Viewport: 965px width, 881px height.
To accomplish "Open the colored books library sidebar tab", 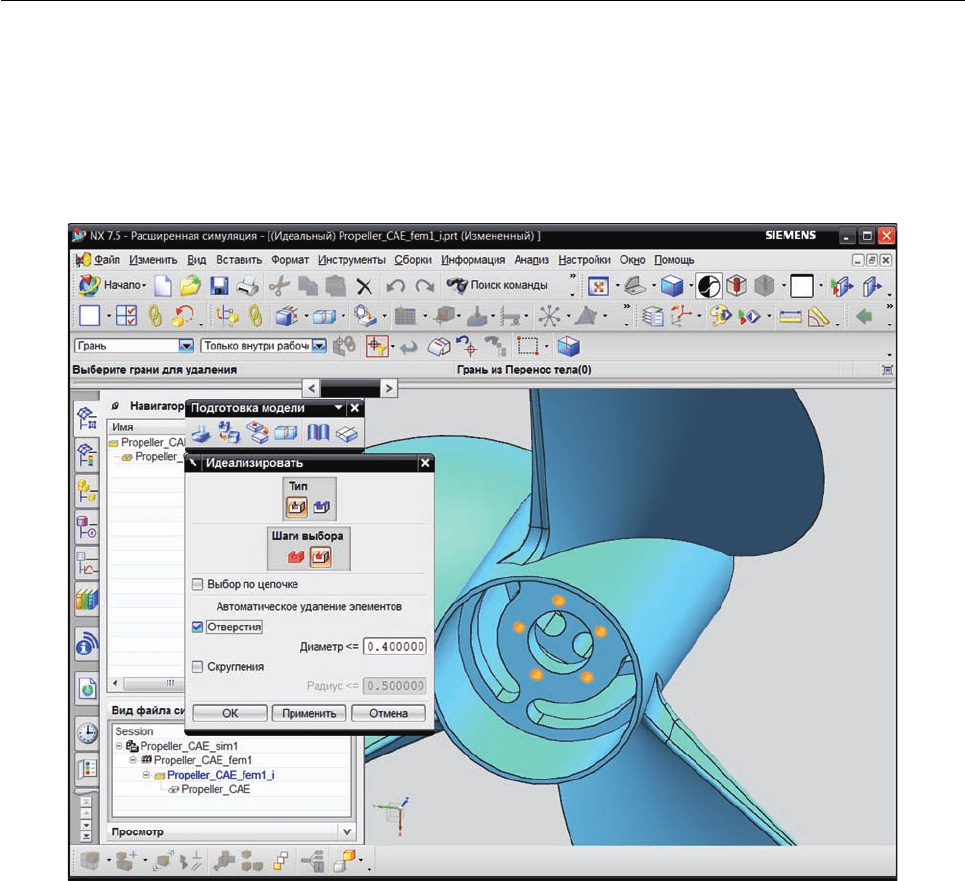I will click(x=87, y=599).
